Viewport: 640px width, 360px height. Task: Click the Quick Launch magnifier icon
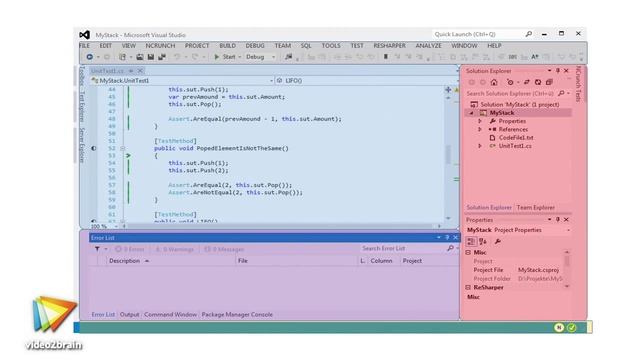(x=529, y=34)
